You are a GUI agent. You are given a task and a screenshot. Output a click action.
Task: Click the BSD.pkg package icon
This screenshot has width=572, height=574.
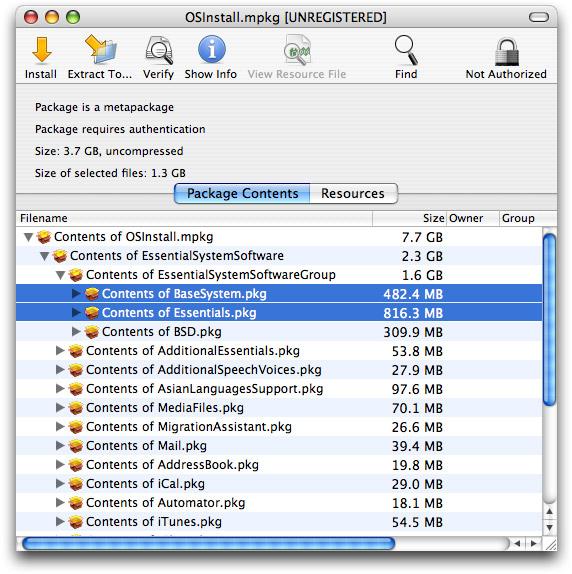92,332
